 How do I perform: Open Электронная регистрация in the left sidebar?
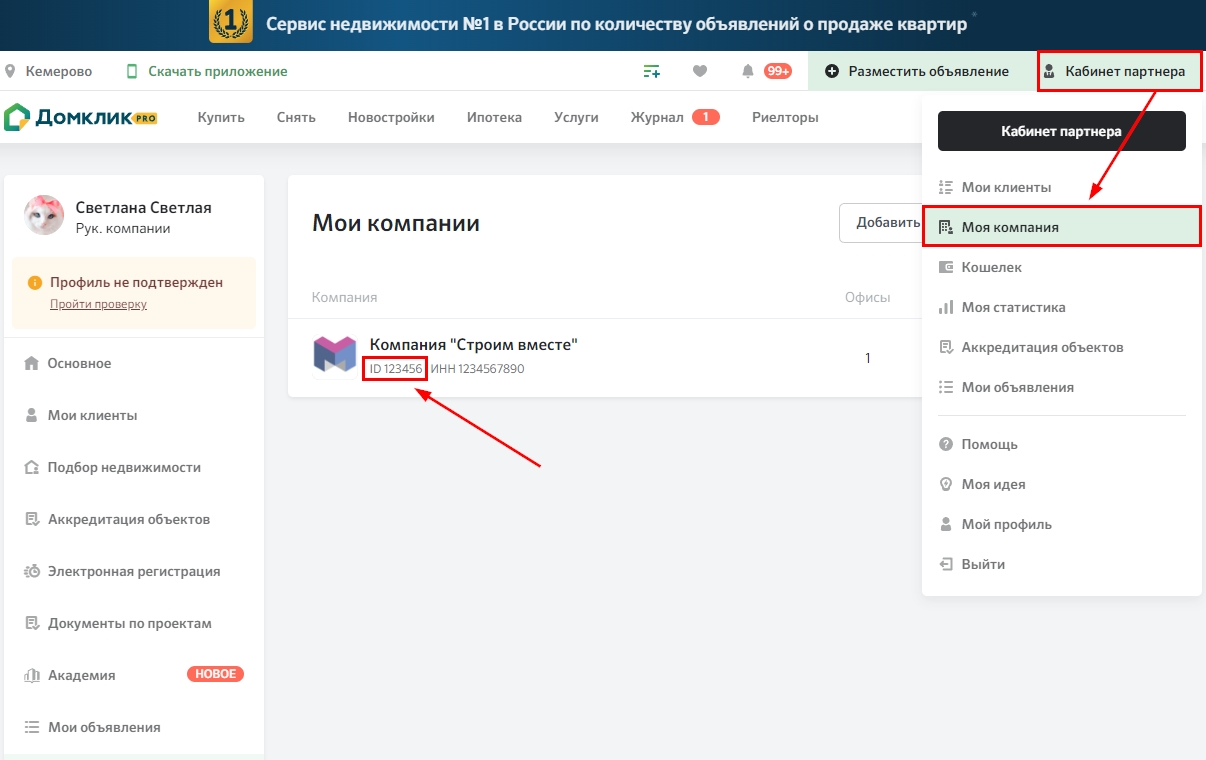pyautogui.click(x=134, y=571)
